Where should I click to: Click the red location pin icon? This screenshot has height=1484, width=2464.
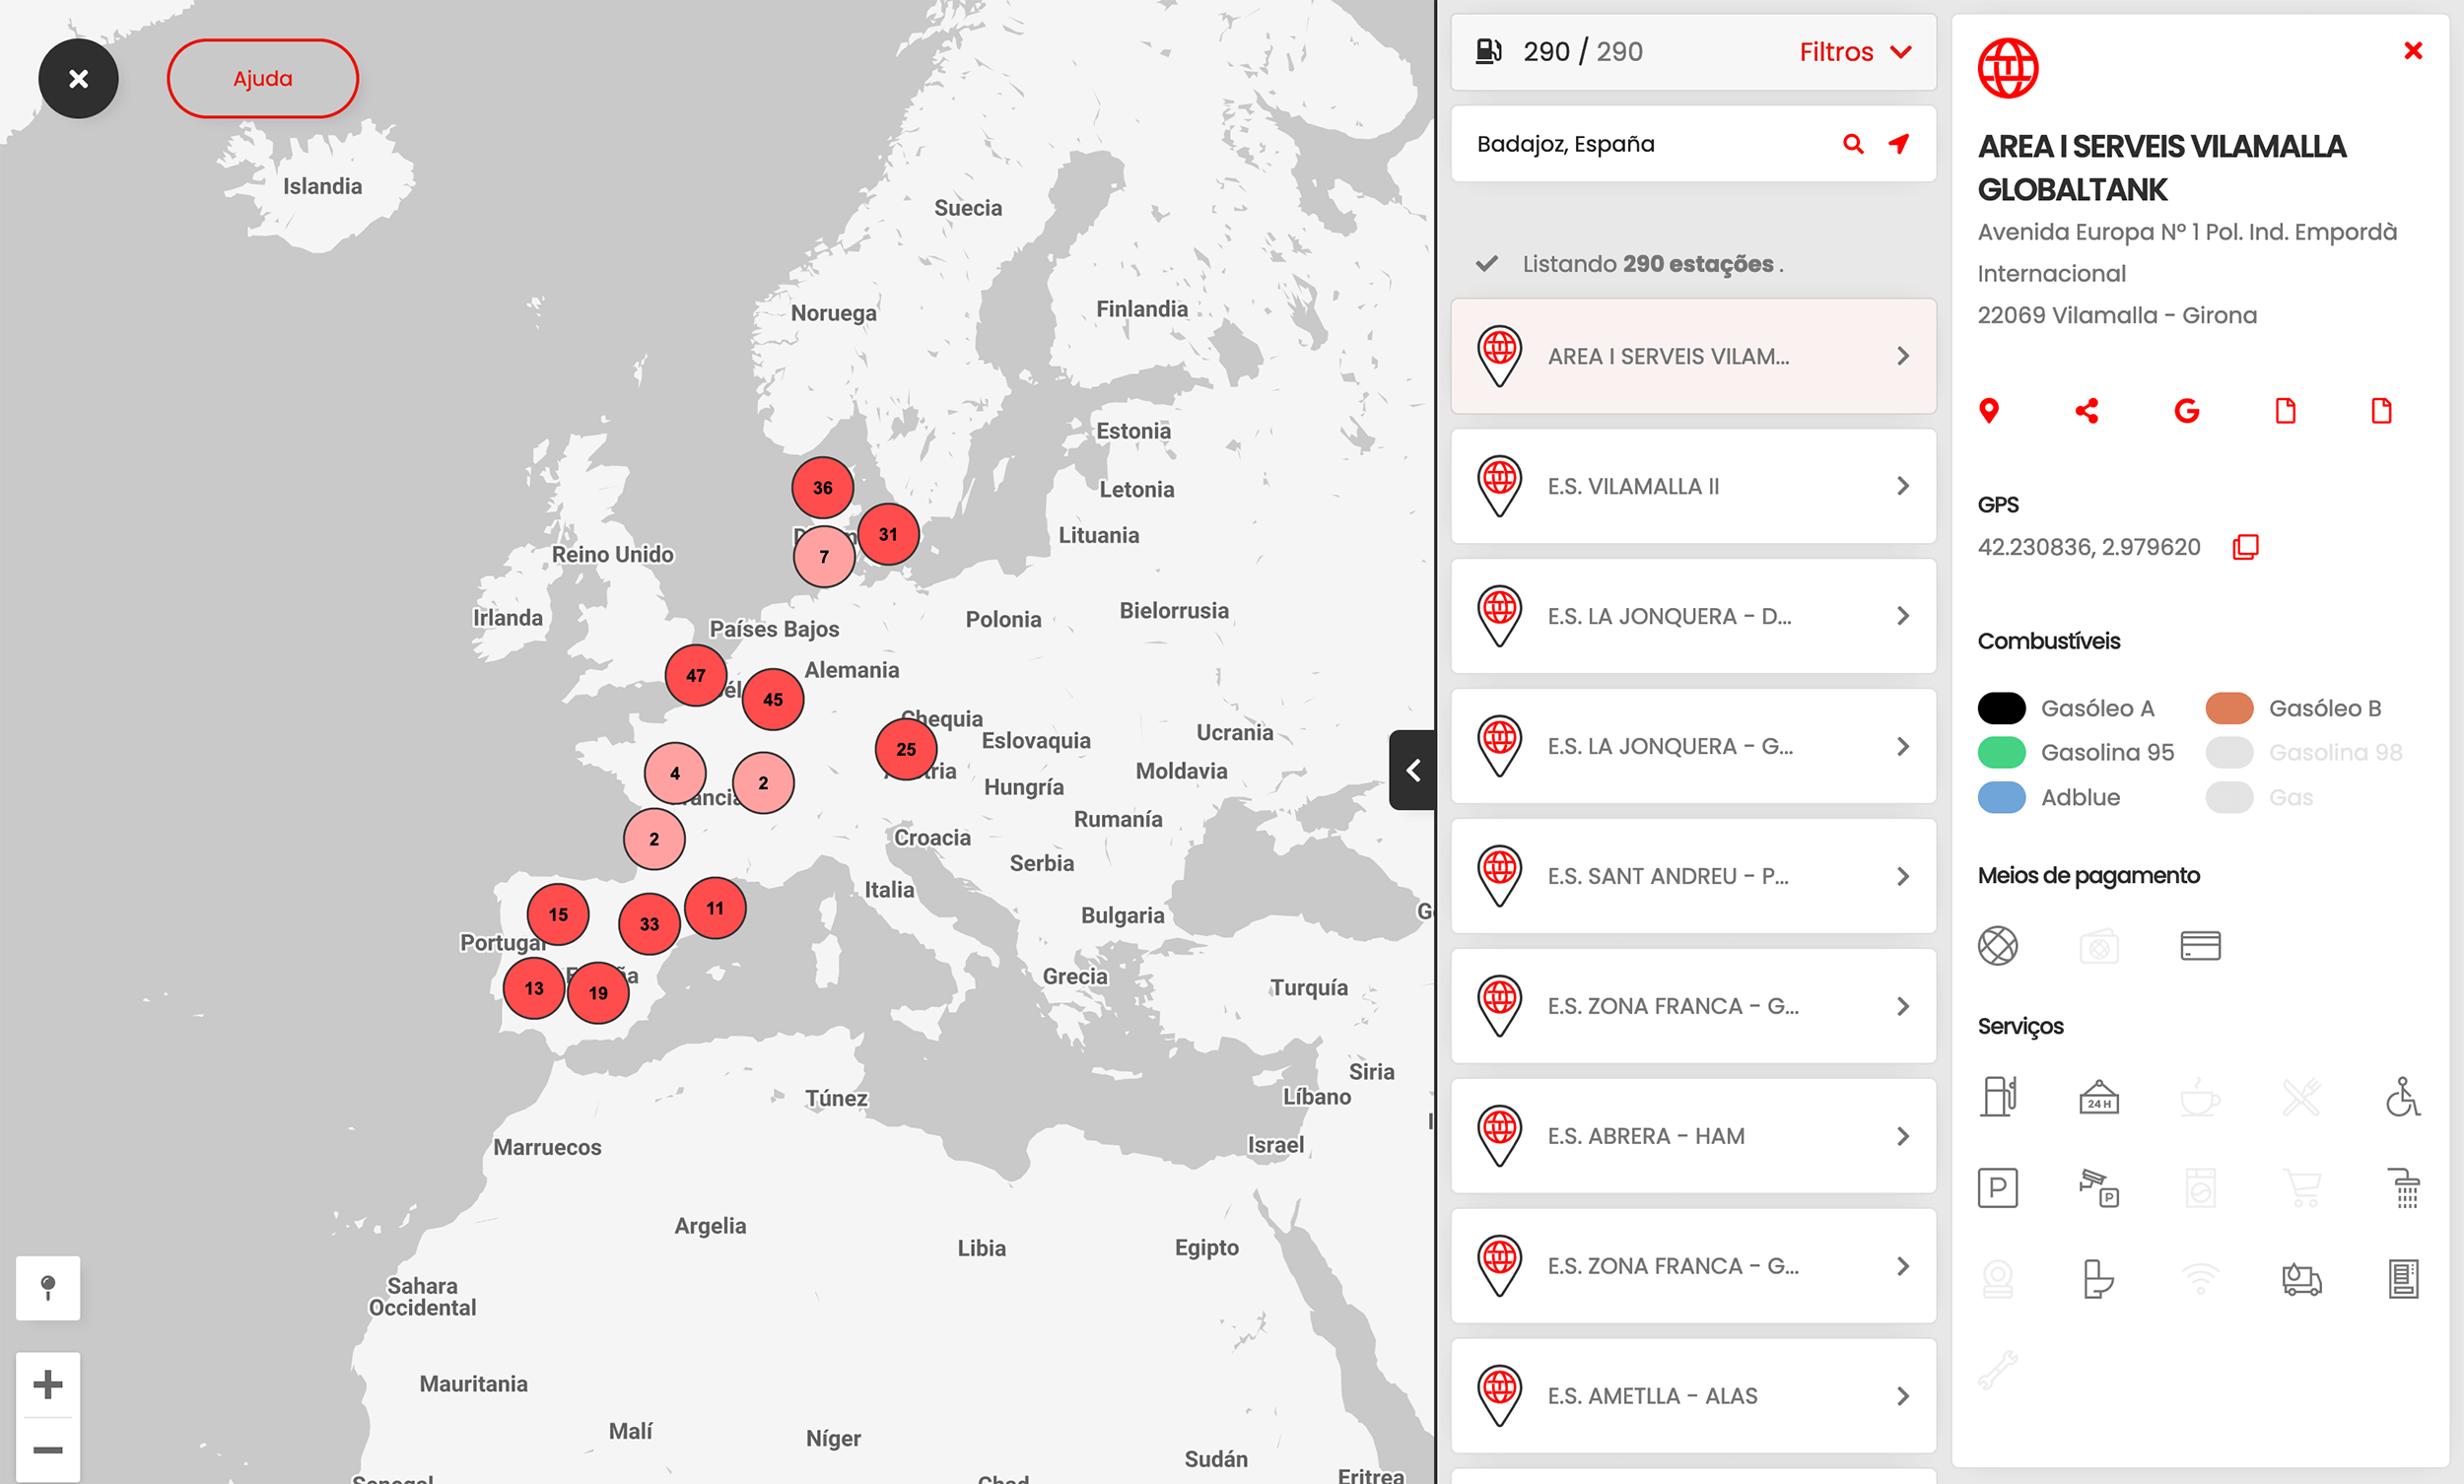point(1989,411)
